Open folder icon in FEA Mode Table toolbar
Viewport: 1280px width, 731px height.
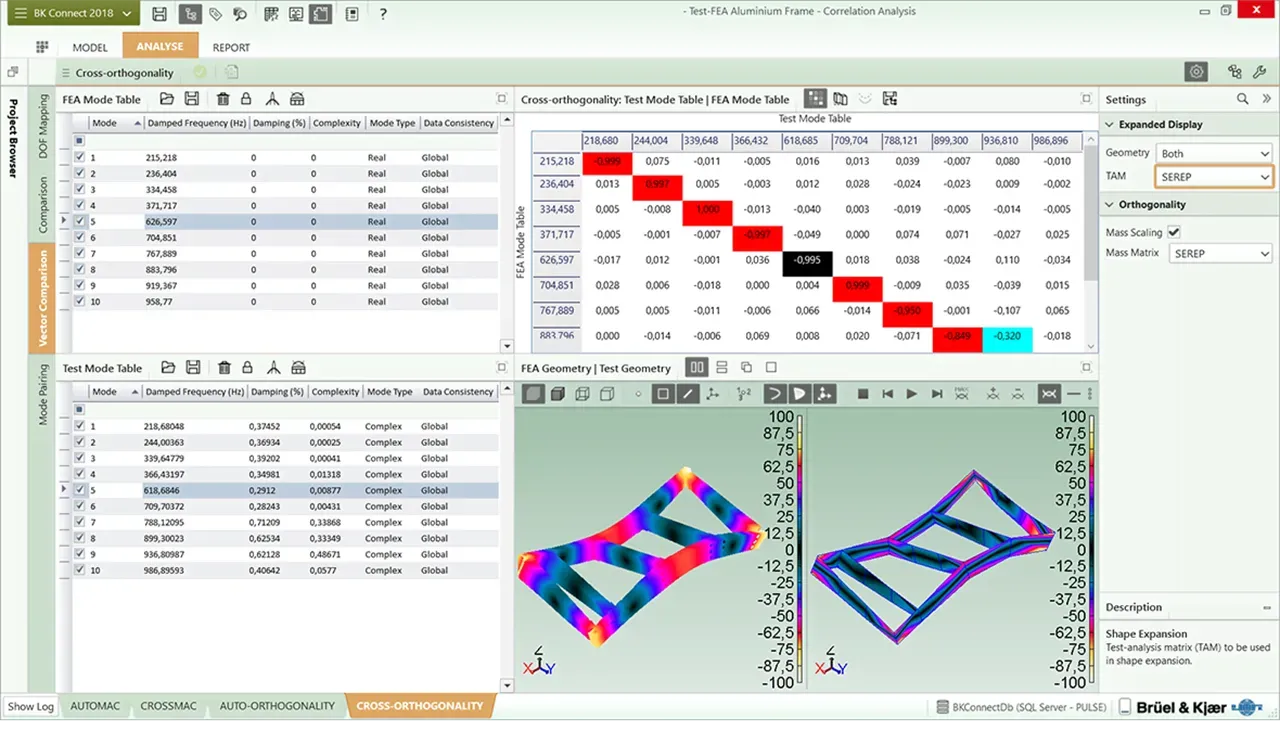tap(167, 99)
